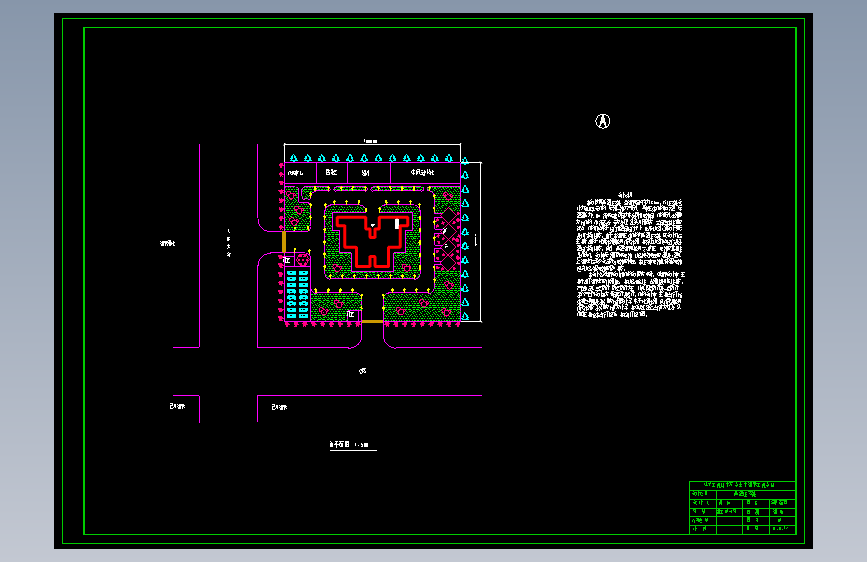The image size is (867, 562).
Task: Click the circled A symbol
Action: (x=603, y=121)
